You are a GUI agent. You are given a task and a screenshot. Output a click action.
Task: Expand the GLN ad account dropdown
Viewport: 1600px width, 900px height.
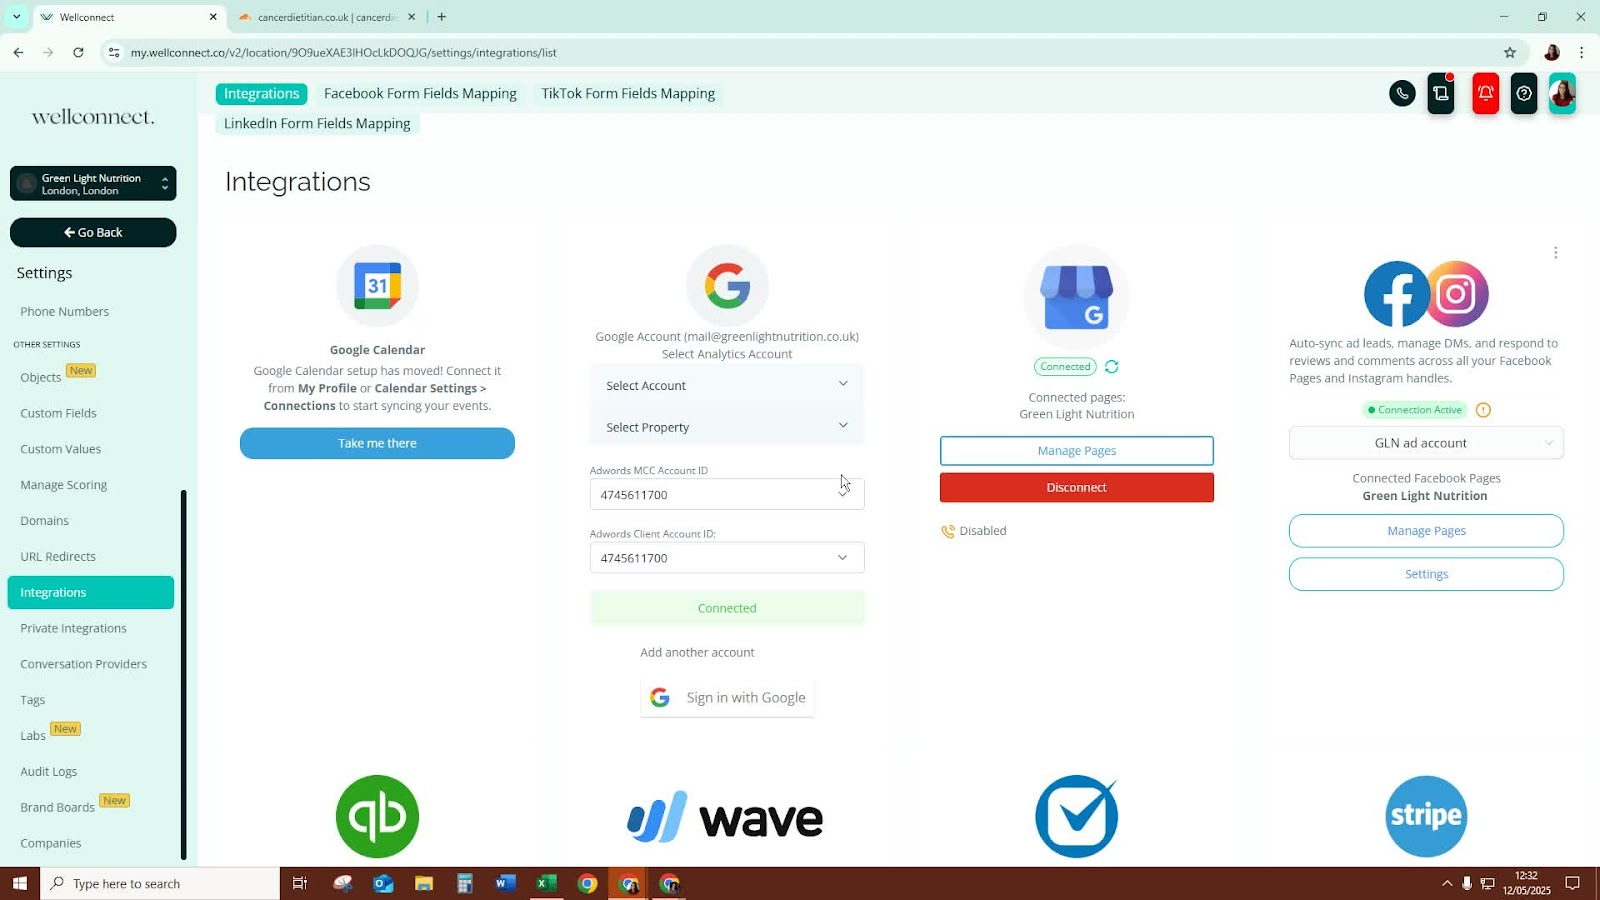[x=1426, y=443]
